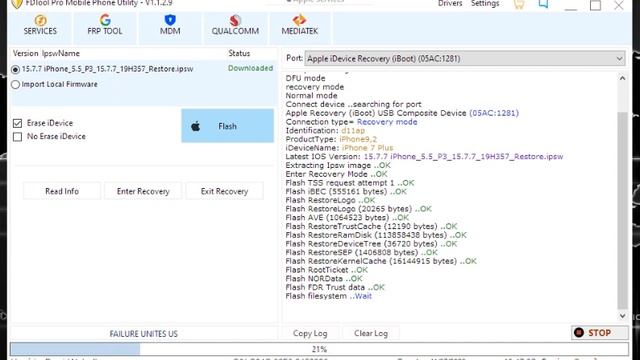This screenshot has width=640, height=360.
Task: Click the Downloaded status text
Action: pos(250,68)
